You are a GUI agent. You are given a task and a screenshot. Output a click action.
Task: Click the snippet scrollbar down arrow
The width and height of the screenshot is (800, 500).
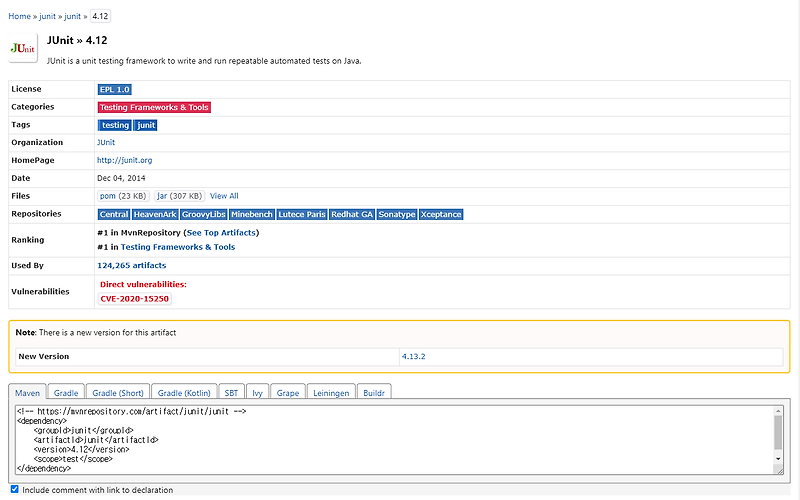click(x=778, y=459)
